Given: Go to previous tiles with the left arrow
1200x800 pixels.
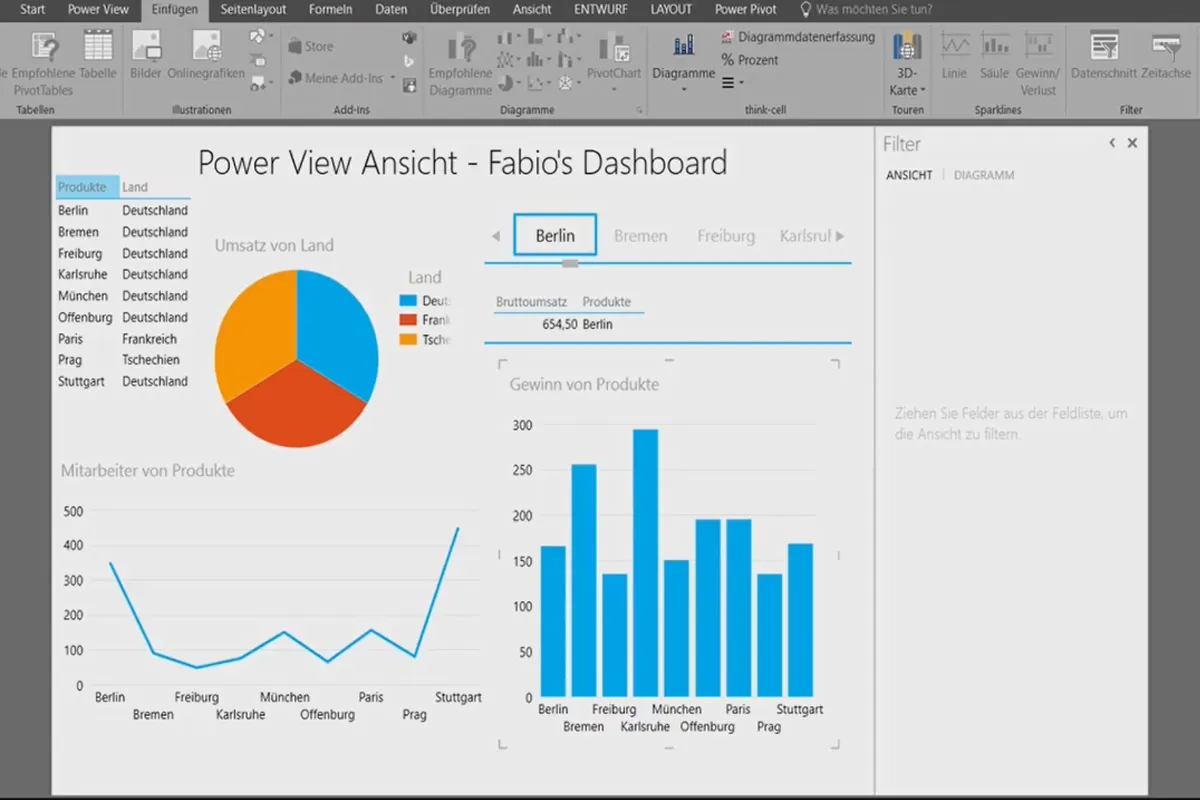Looking at the screenshot, I should click(x=496, y=236).
